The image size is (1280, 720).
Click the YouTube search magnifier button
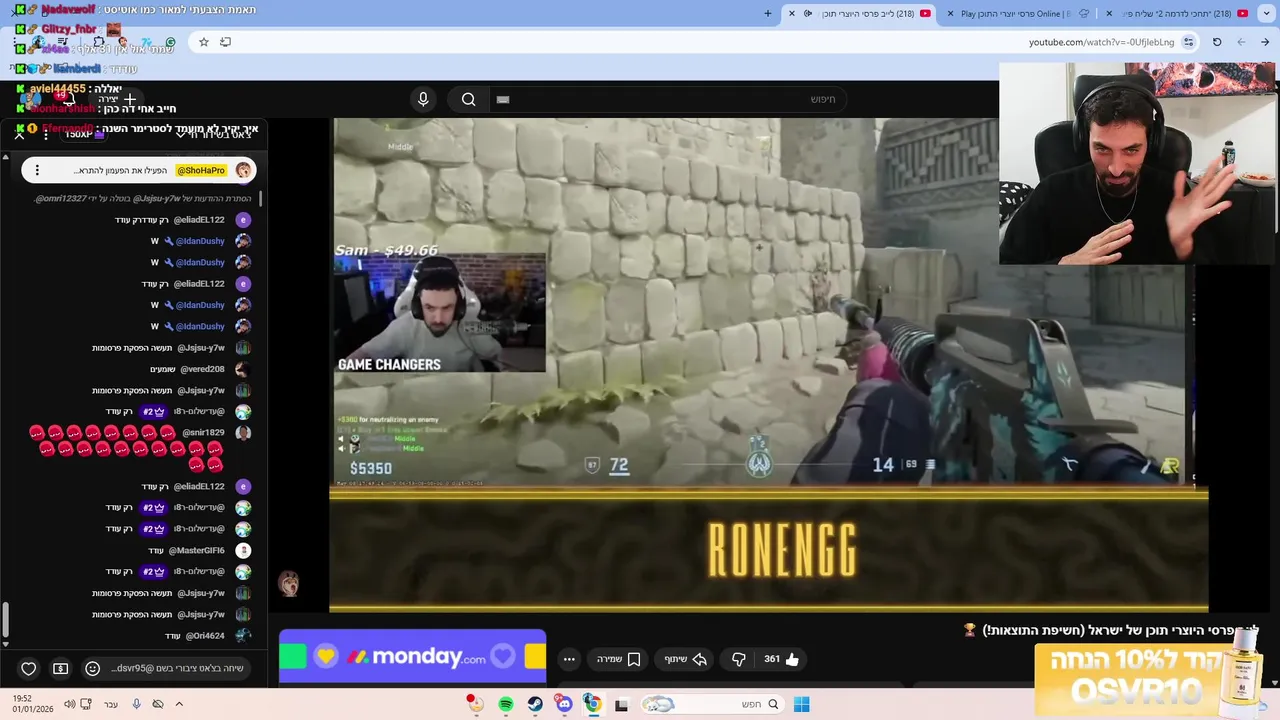tap(468, 99)
